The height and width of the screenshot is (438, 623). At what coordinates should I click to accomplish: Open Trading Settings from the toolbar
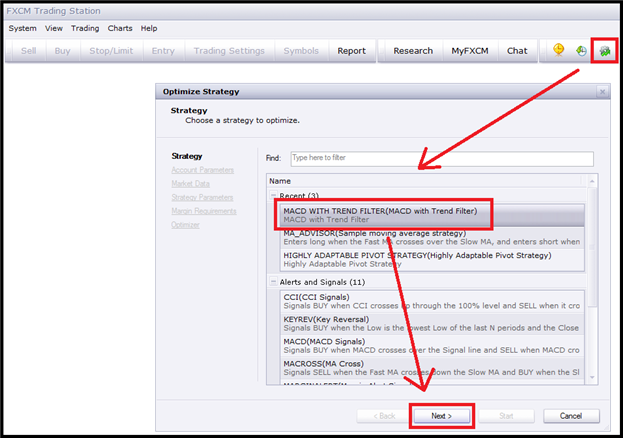point(229,51)
